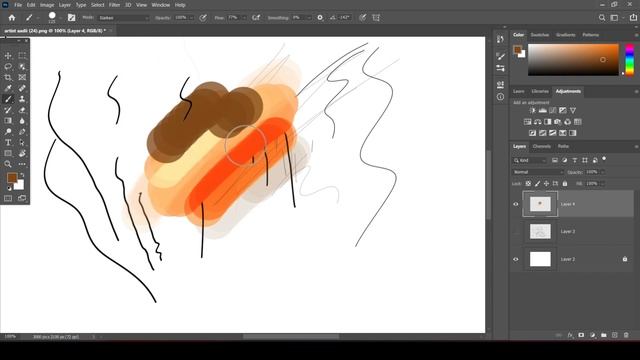
Task: Click the Home button in options bar
Action: click(12, 18)
